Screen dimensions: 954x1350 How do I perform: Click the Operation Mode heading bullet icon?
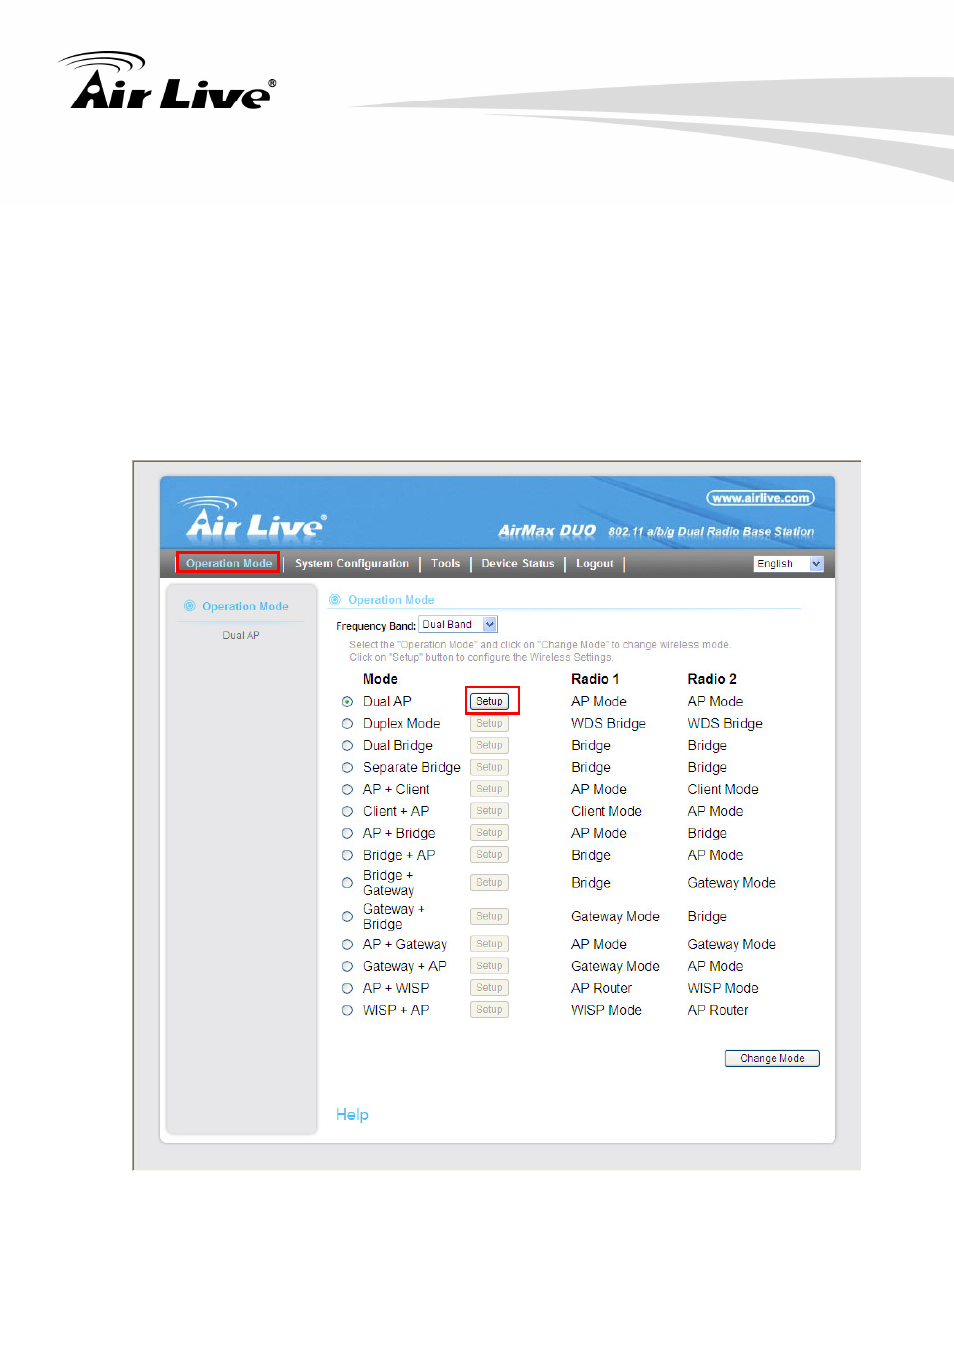[x=335, y=600]
